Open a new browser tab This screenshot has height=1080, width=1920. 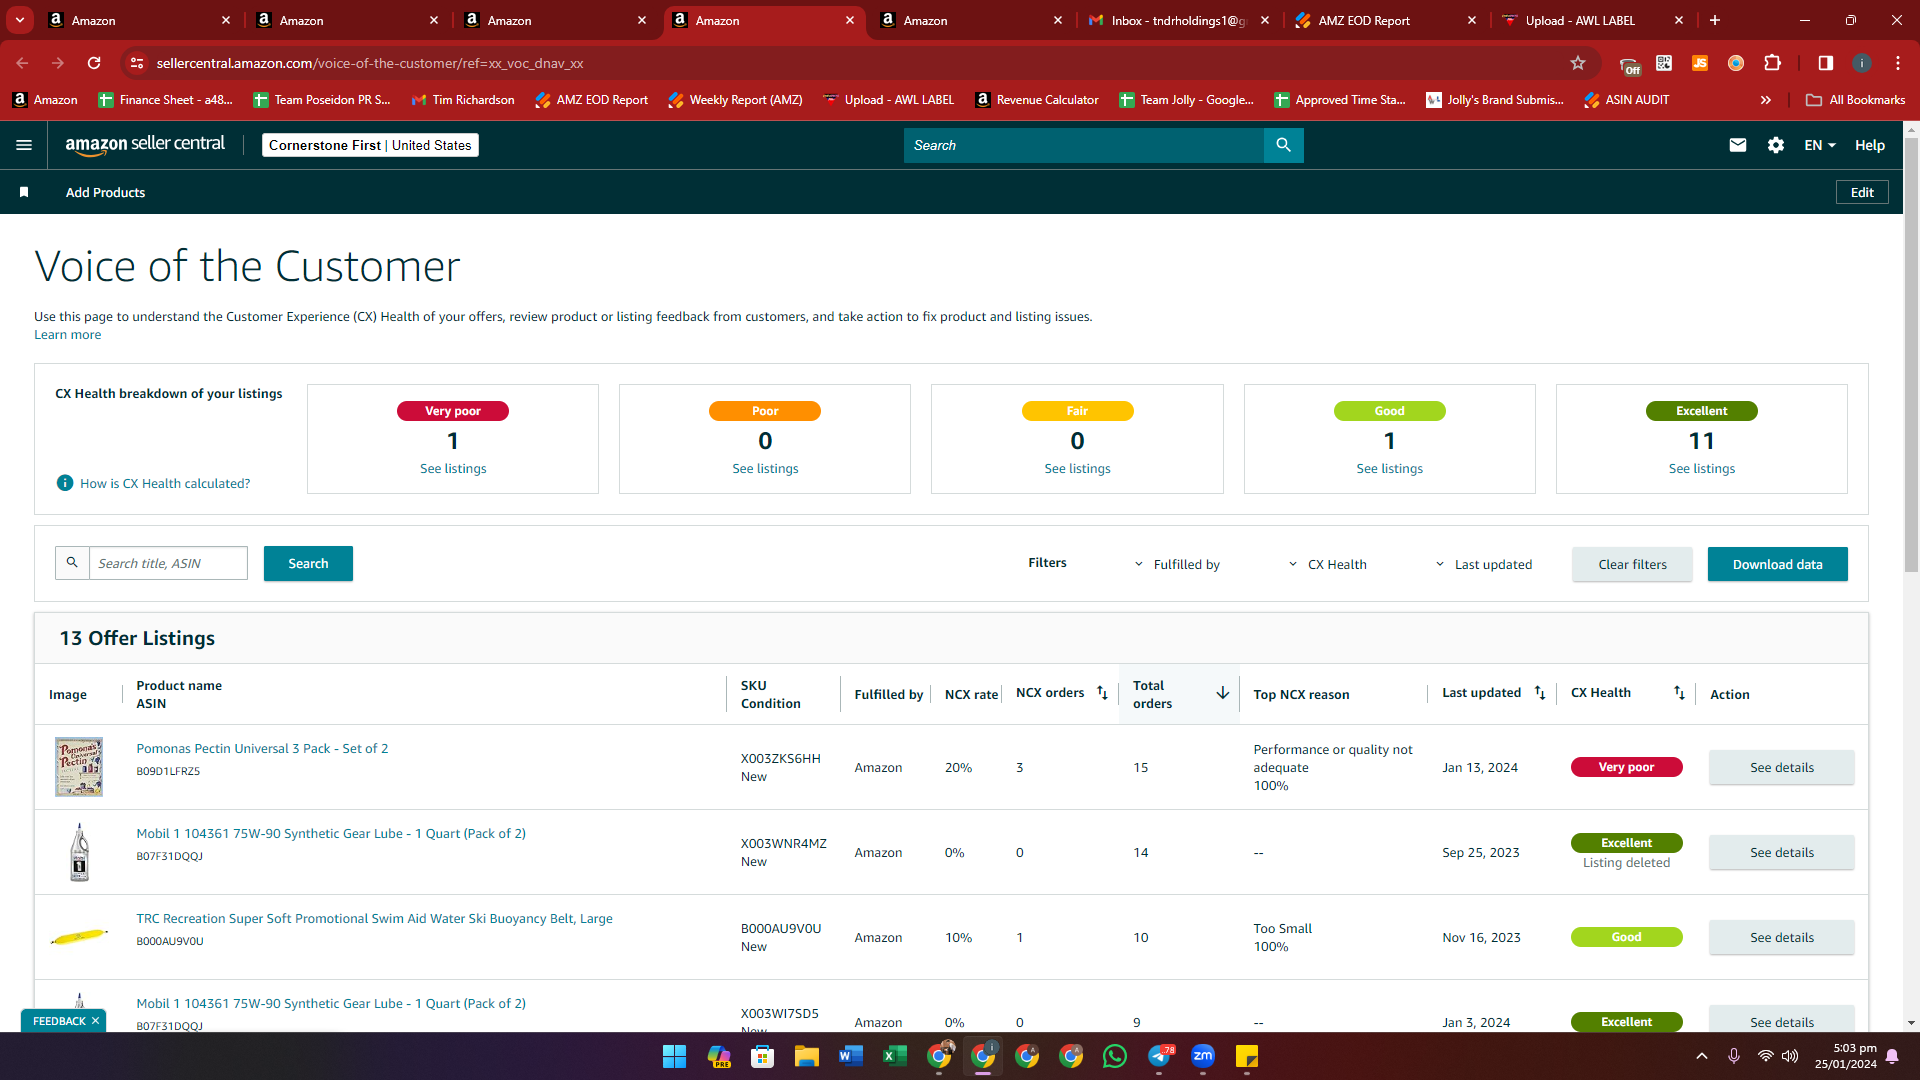(1715, 20)
